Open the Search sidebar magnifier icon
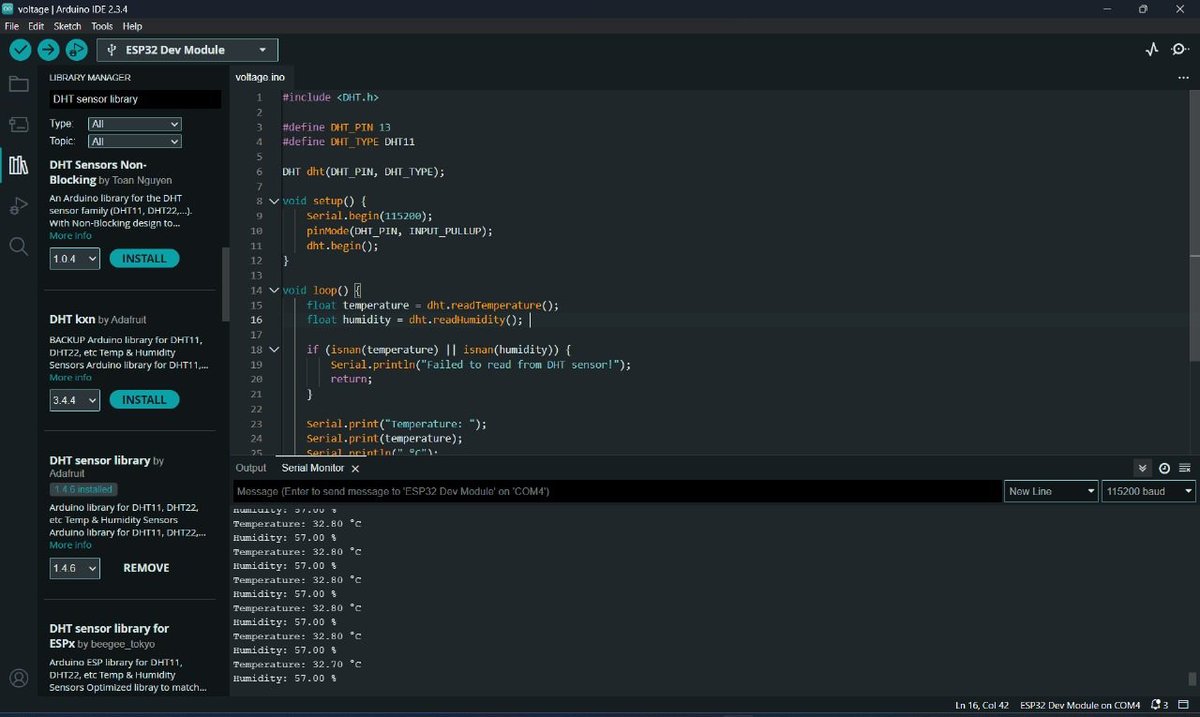Screen dimensions: 1200x717 19,246
